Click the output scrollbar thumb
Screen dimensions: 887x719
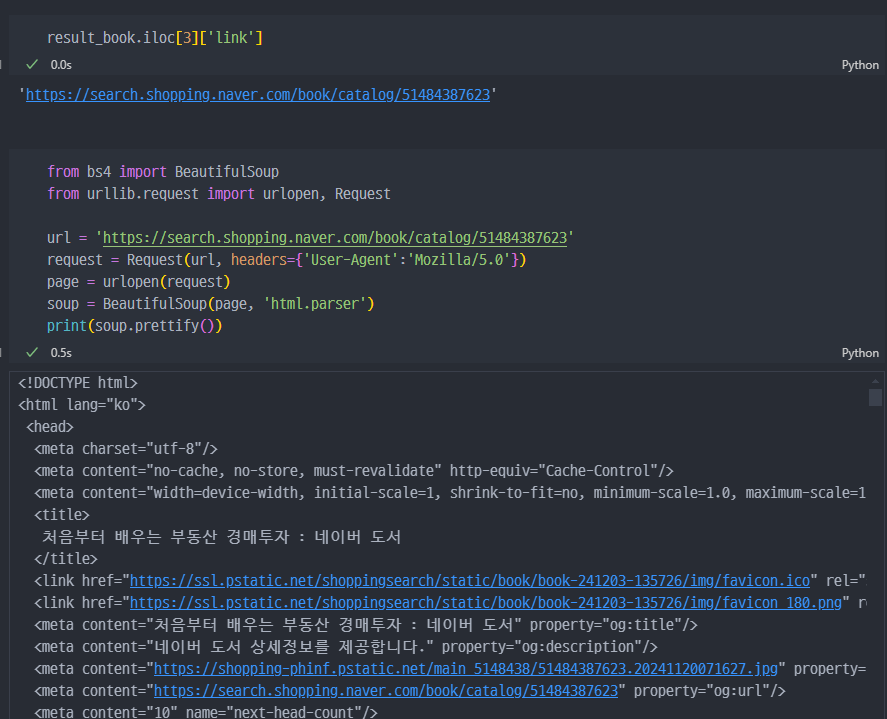(x=875, y=397)
